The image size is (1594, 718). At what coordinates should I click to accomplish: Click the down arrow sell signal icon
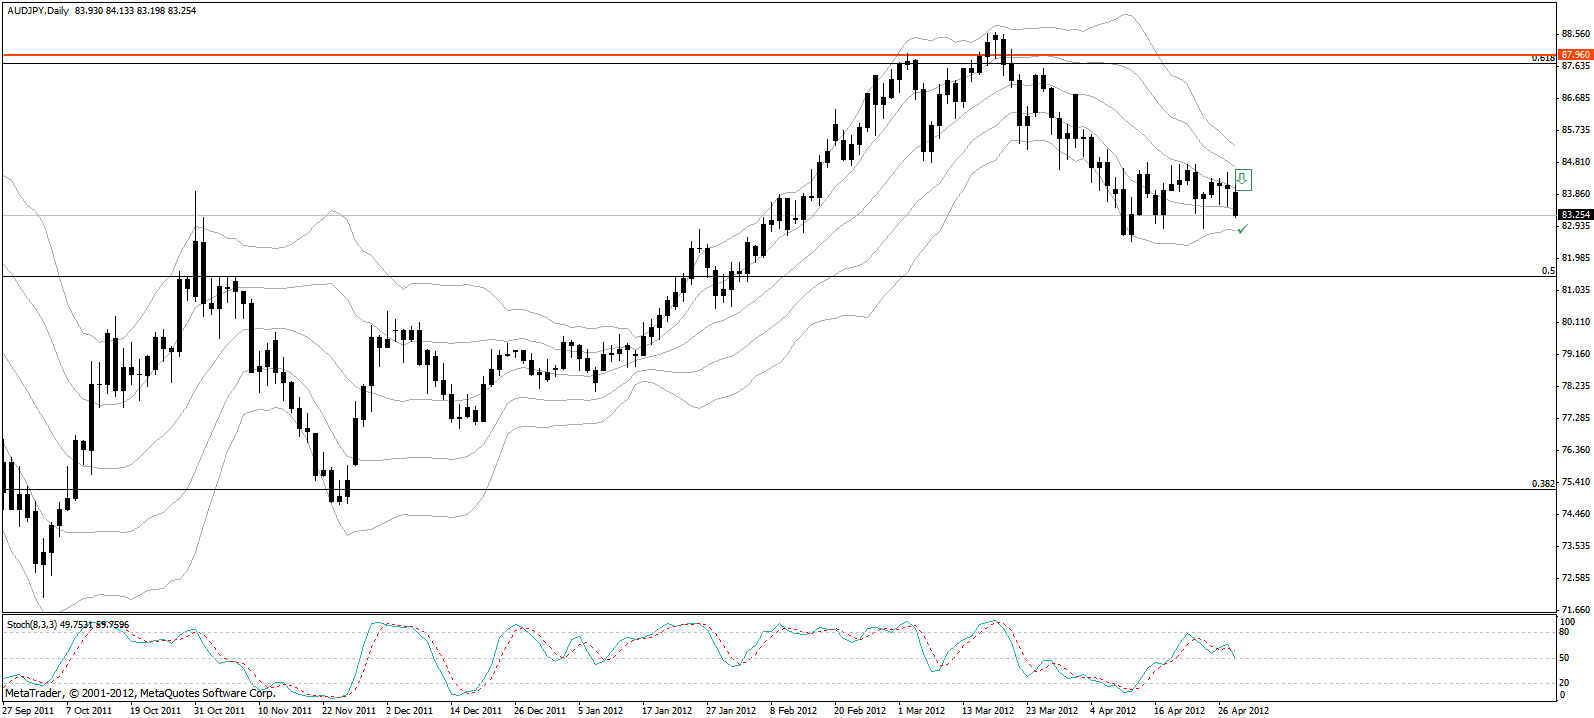point(1243,180)
